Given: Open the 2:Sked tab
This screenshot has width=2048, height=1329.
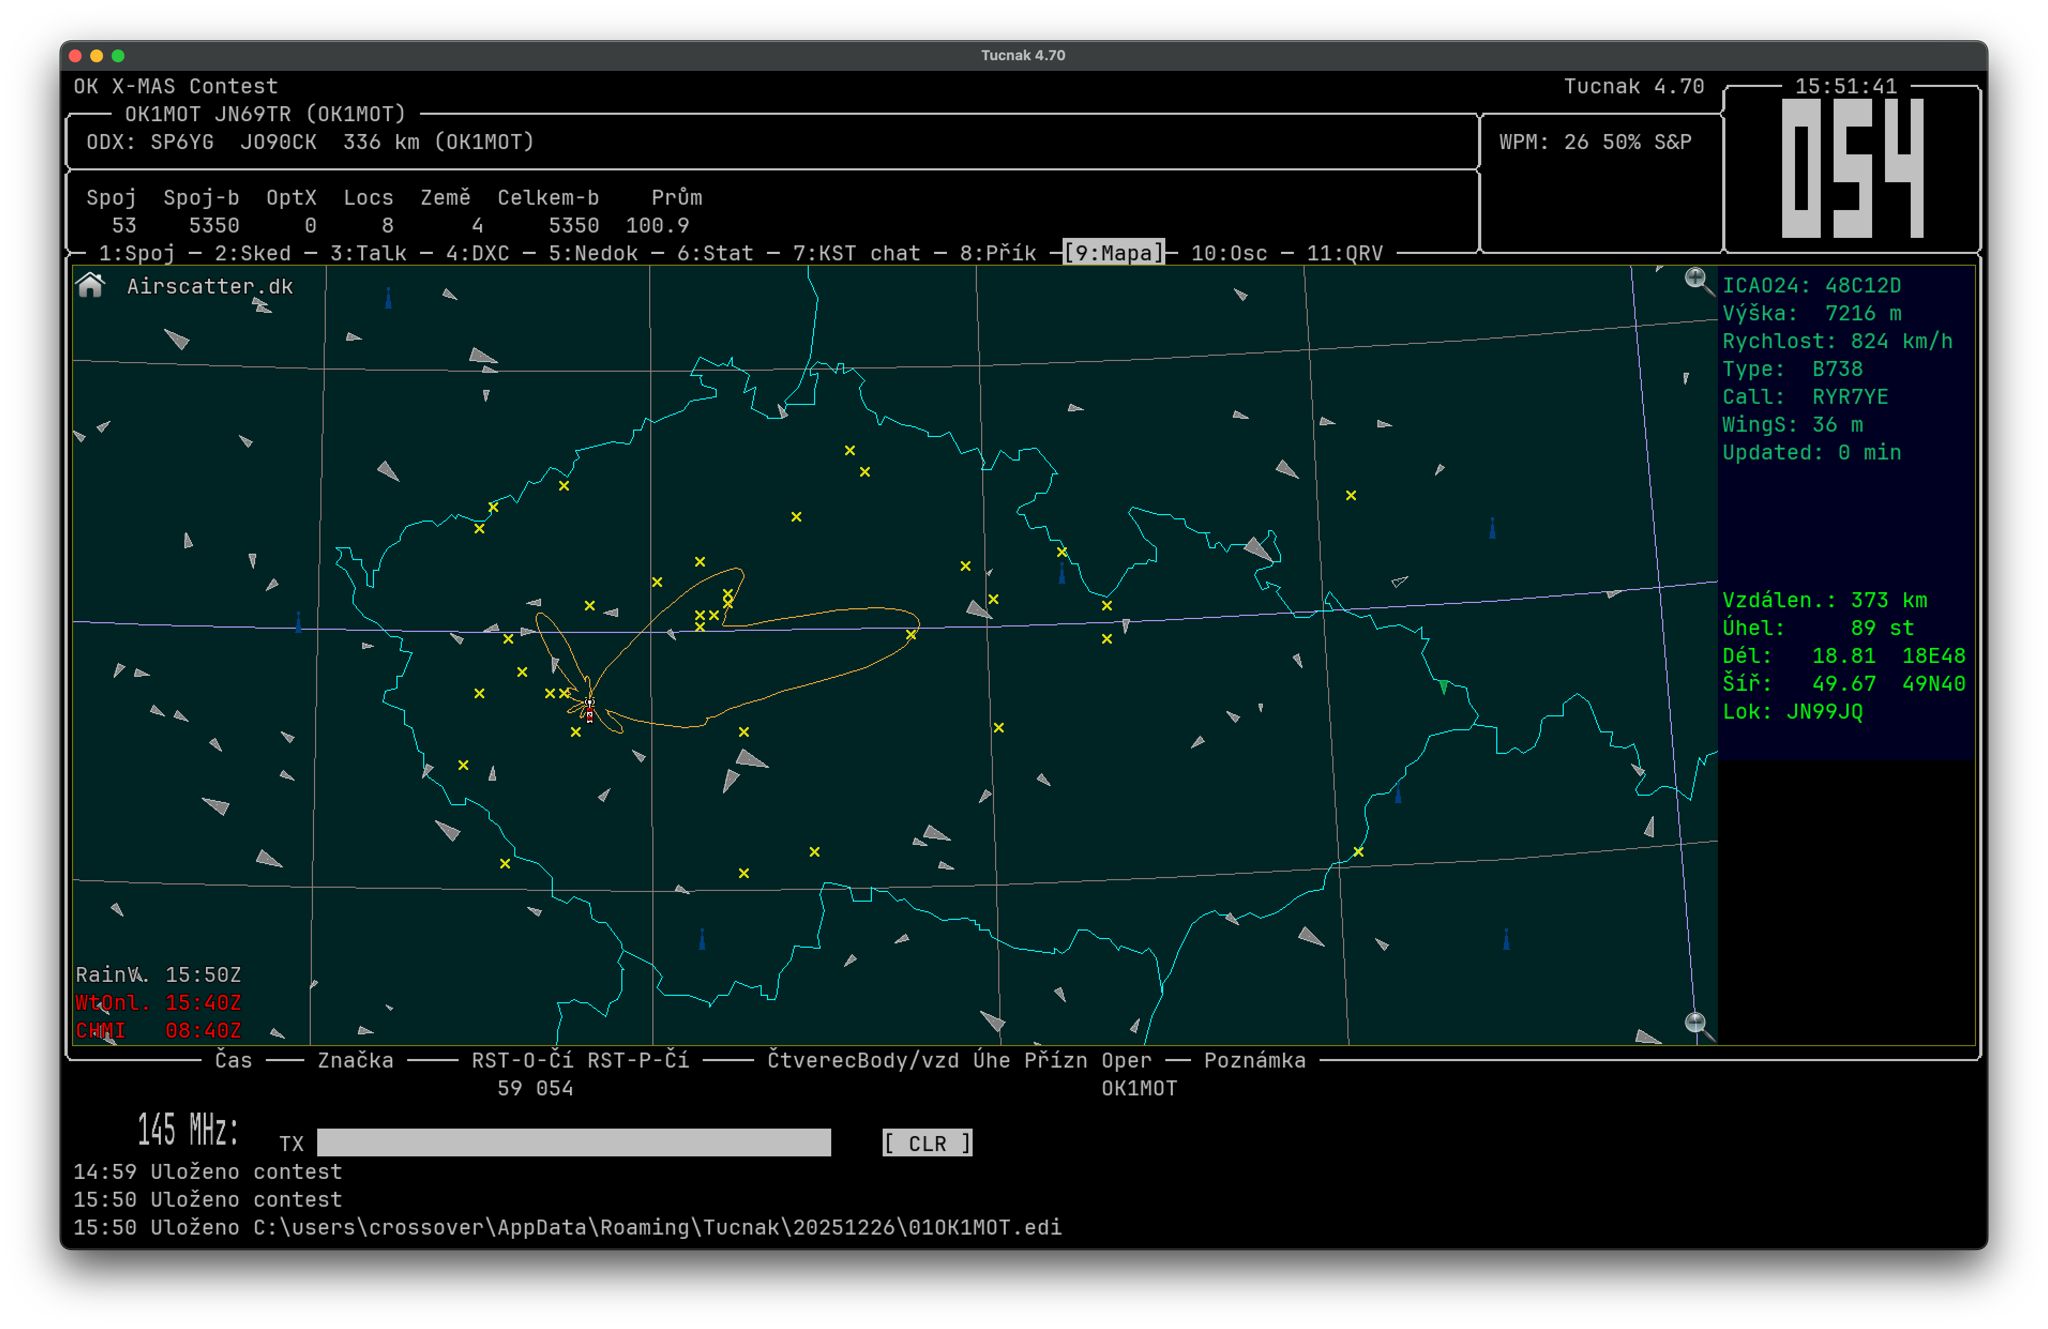Looking at the screenshot, I should [x=253, y=254].
